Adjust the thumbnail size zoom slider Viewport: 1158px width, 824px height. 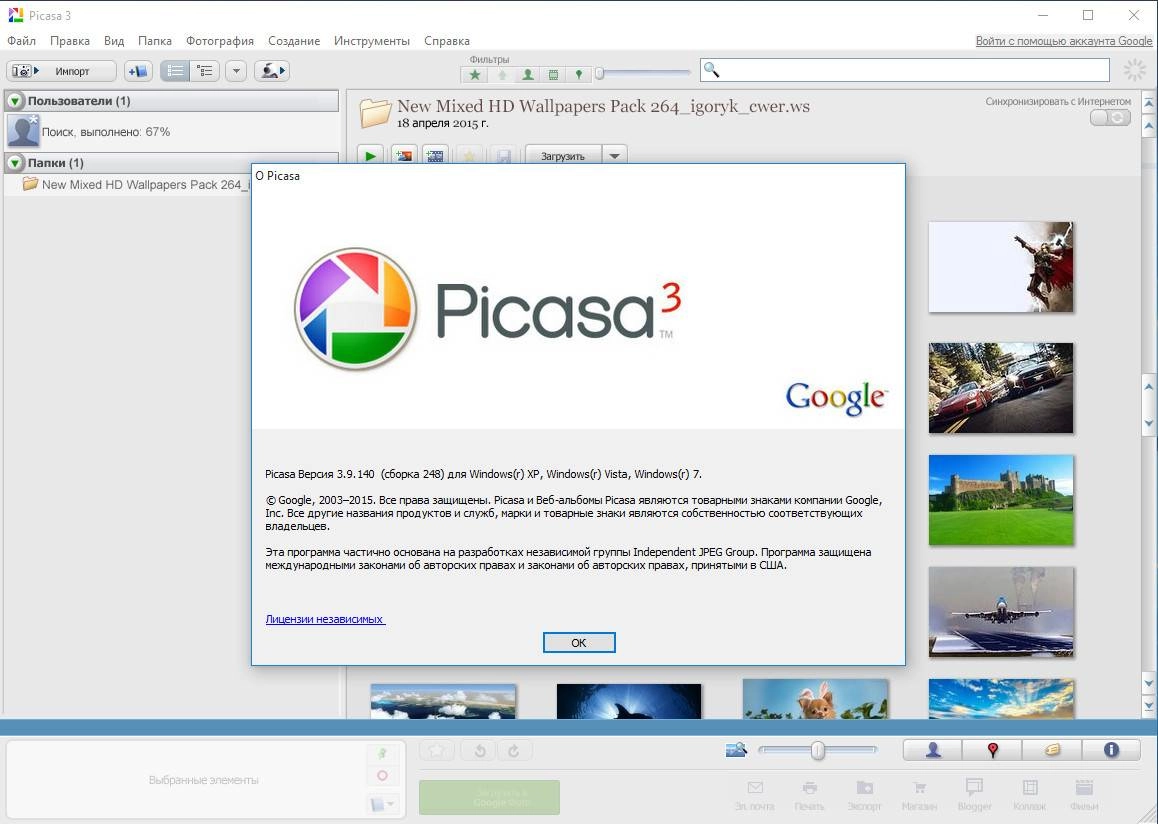click(817, 750)
